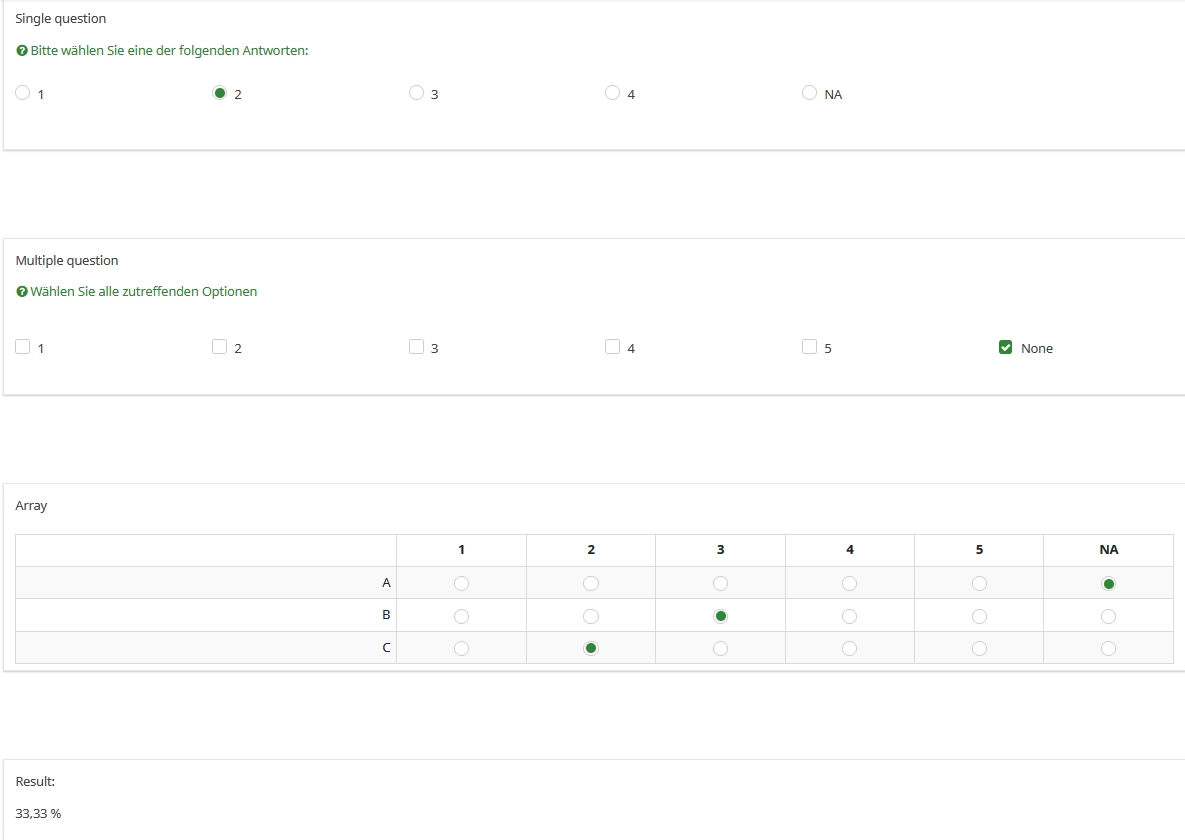Enable checkbox 3 in Multiple question
This screenshot has width=1185, height=840.
pos(416,347)
